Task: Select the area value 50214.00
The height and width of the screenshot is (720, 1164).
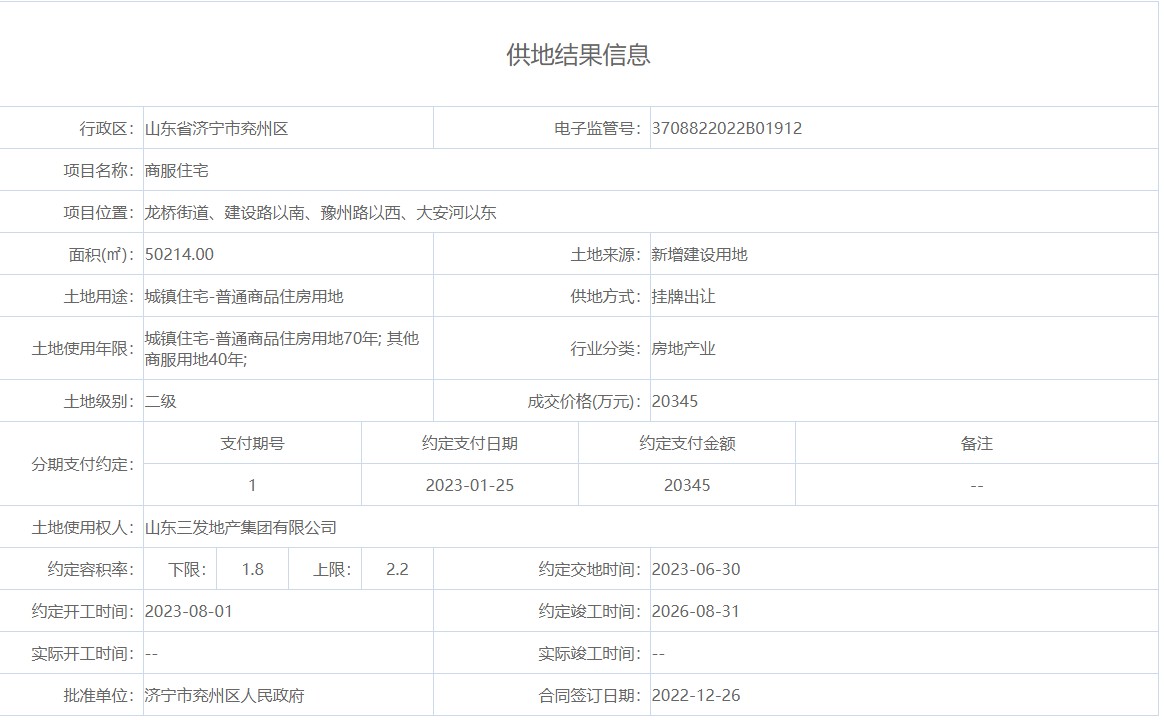Action: pos(179,255)
